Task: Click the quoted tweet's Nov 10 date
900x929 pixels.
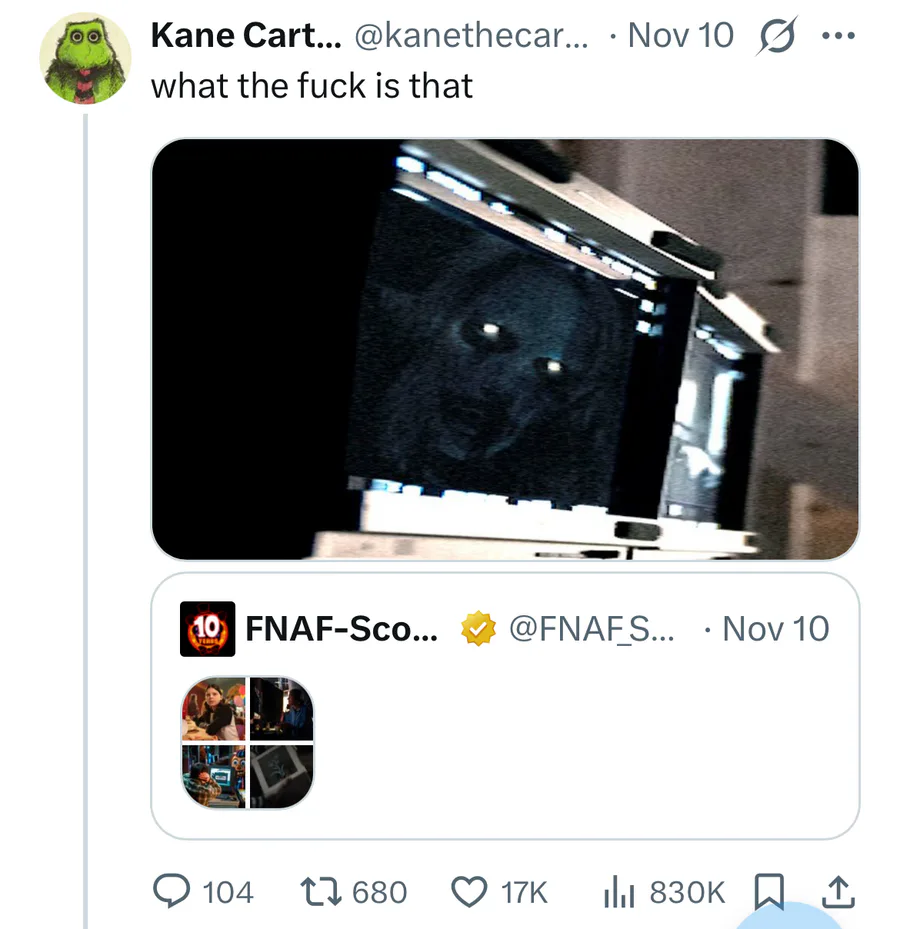Action: coord(775,629)
